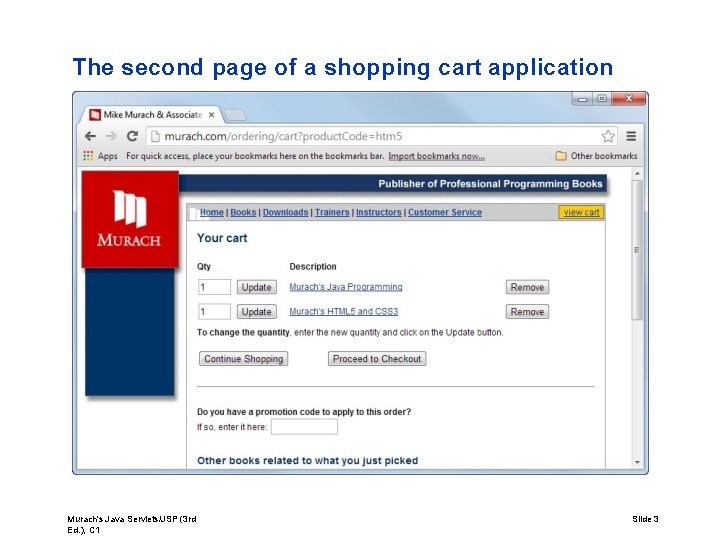
Task: Click the promotion code input field
Action: tap(304, 427)
